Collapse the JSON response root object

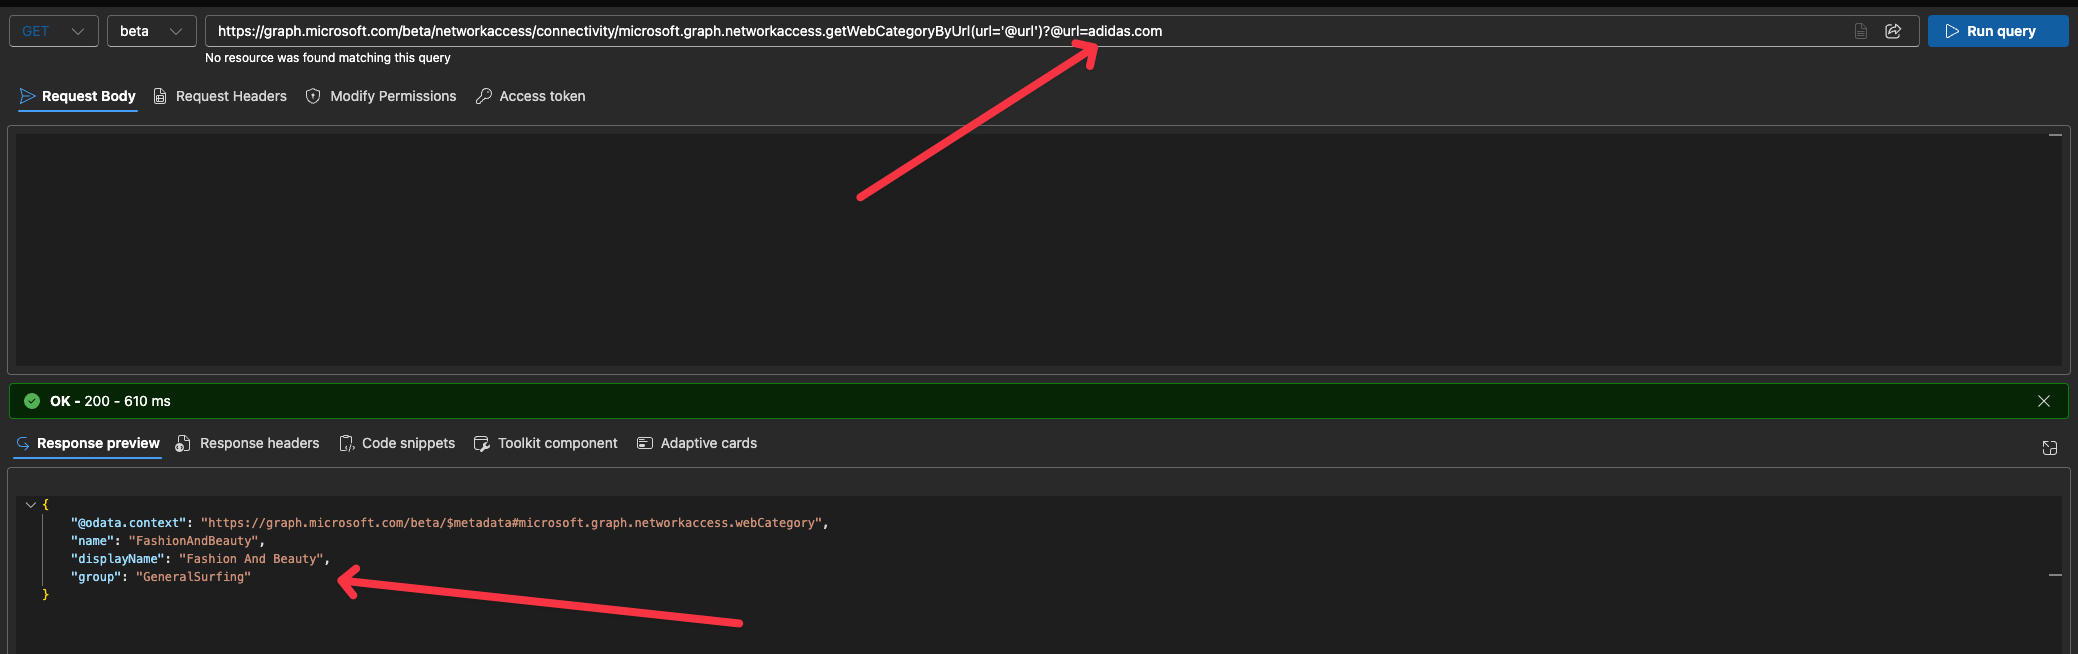31,505
